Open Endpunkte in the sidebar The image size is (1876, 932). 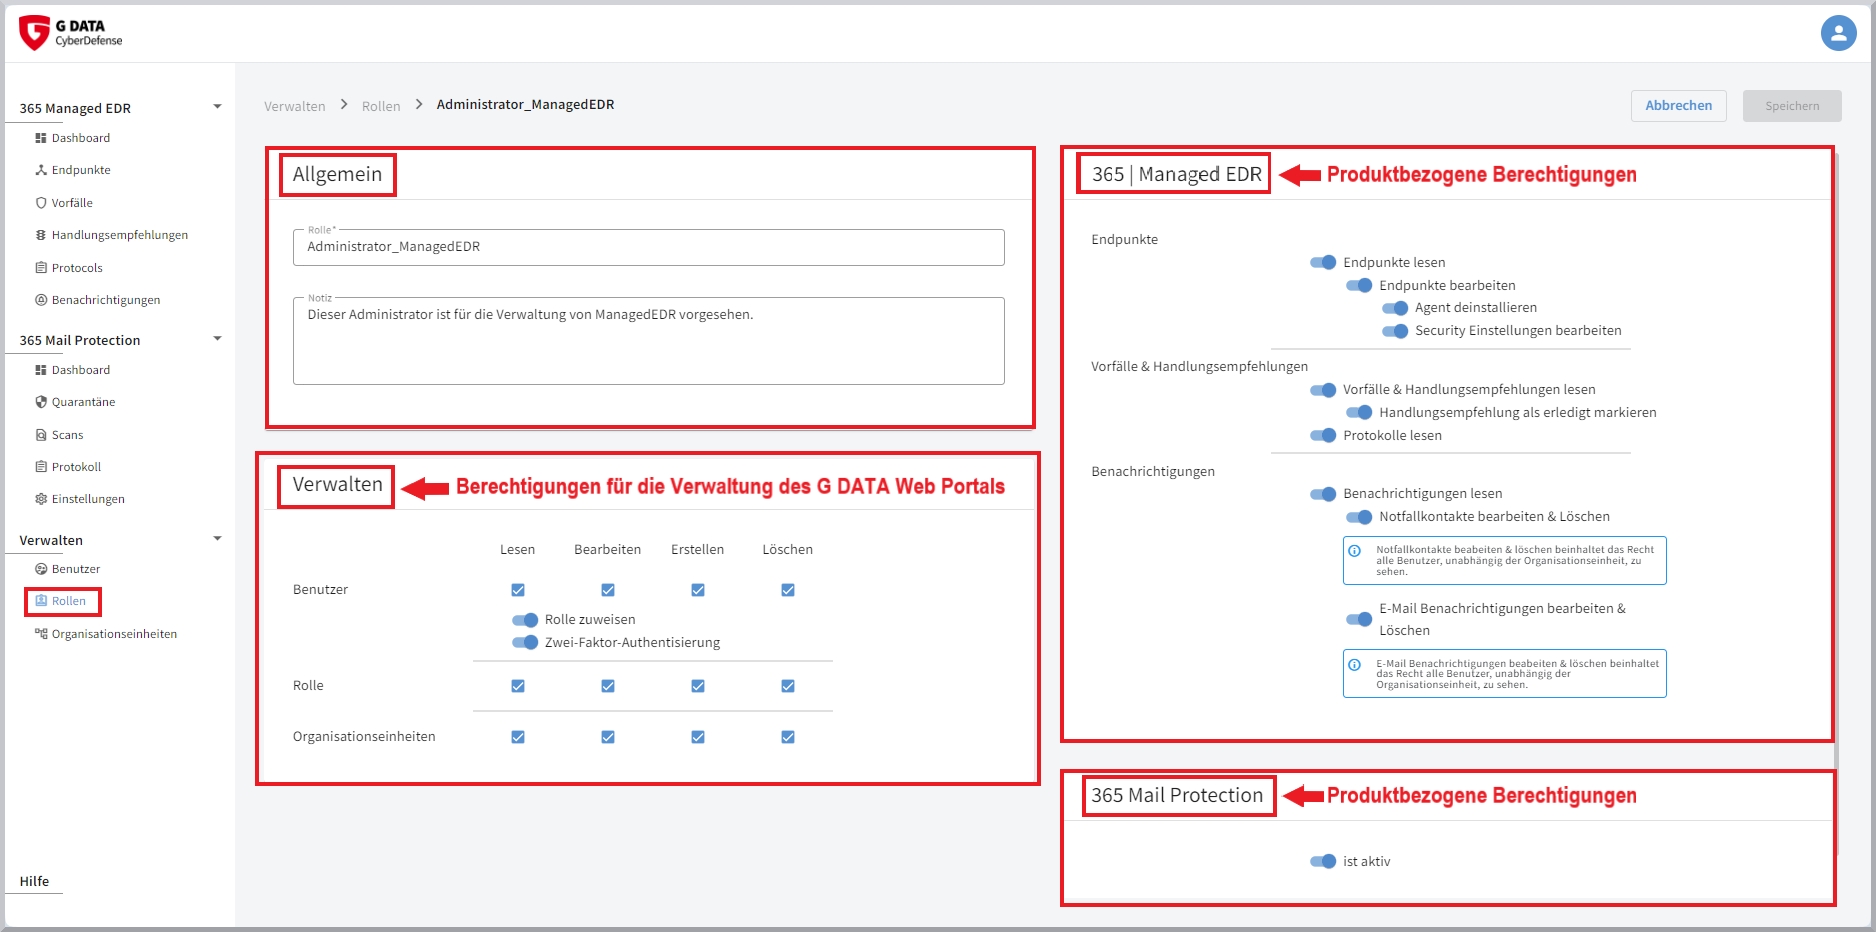click(x=81, y=170)
